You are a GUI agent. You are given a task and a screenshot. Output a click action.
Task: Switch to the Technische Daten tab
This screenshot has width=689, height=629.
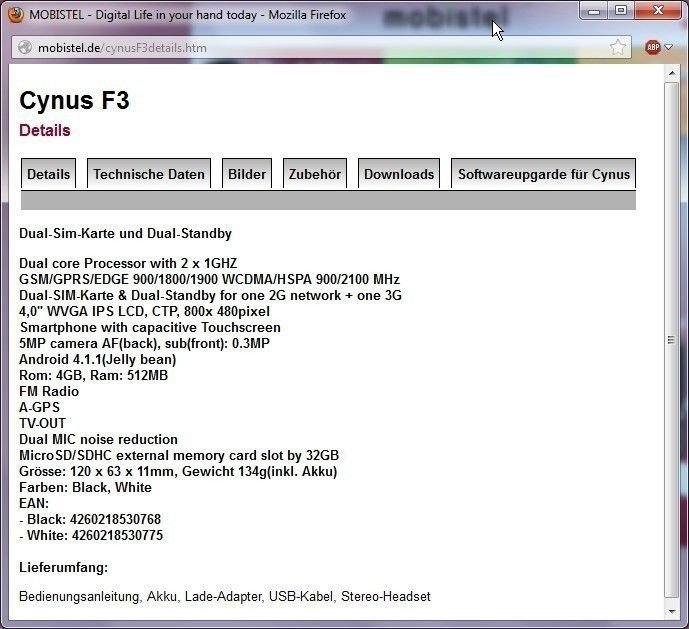[149, 174]
